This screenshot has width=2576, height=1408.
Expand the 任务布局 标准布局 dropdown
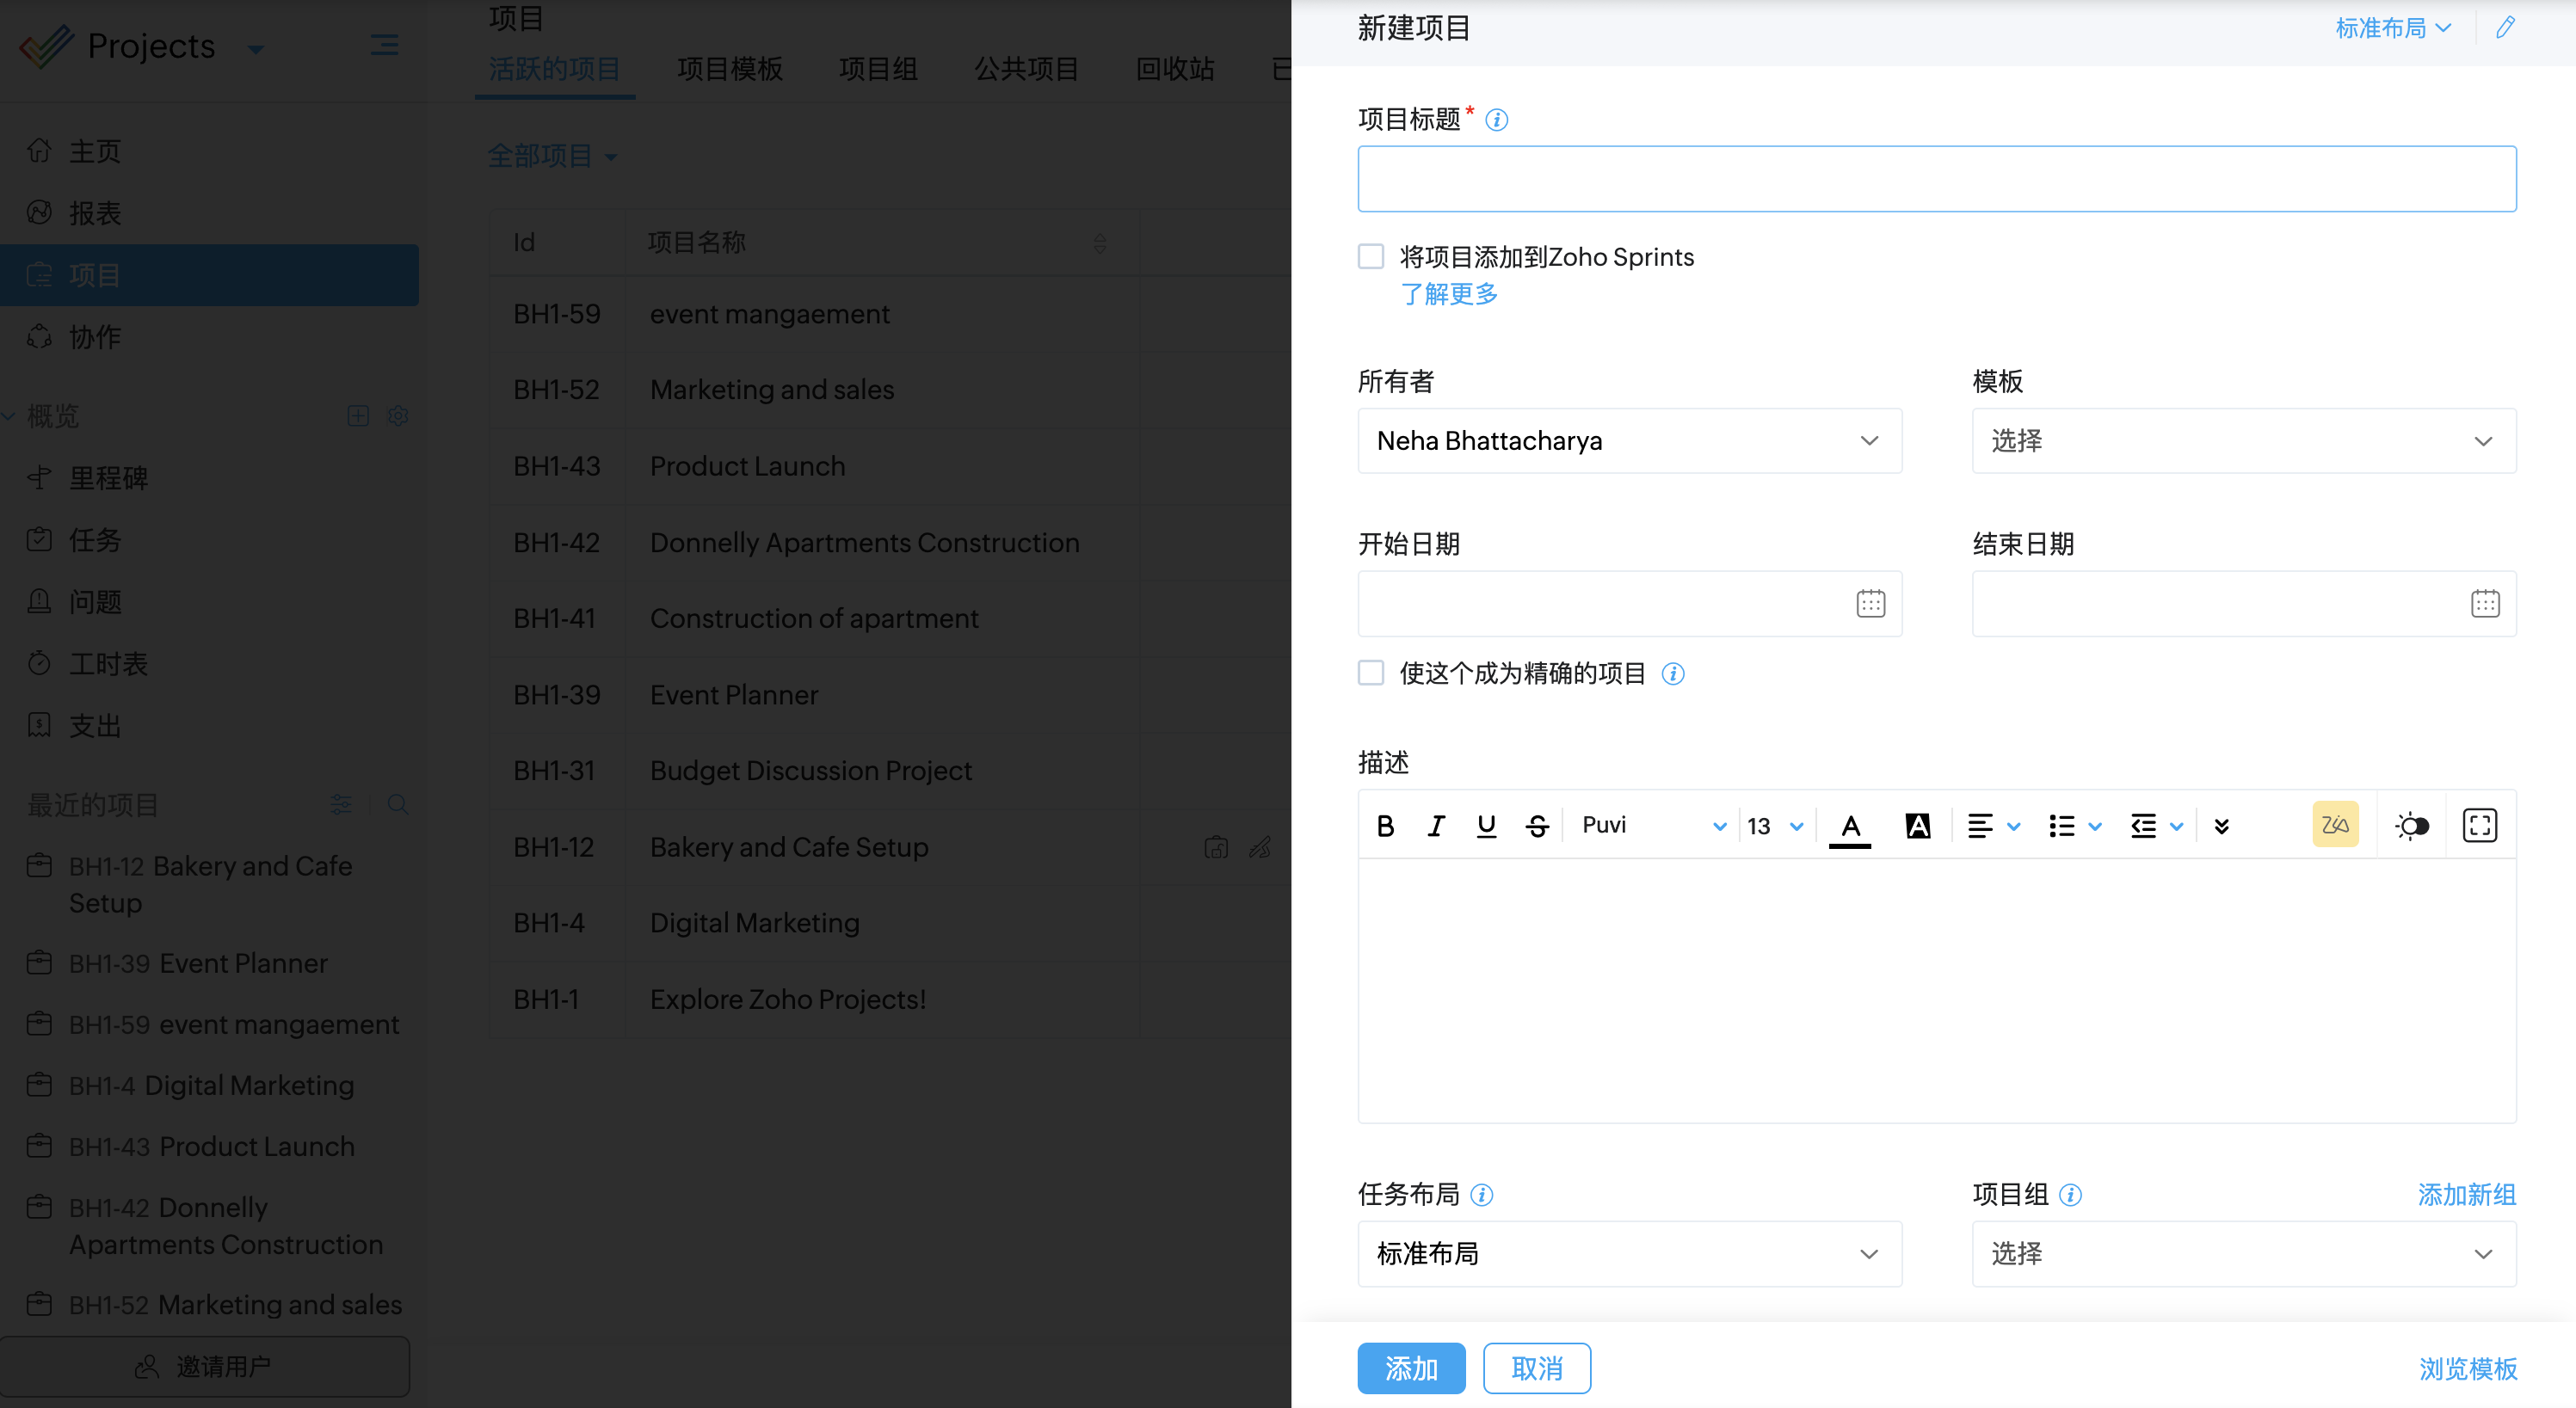point(1629,1254)
